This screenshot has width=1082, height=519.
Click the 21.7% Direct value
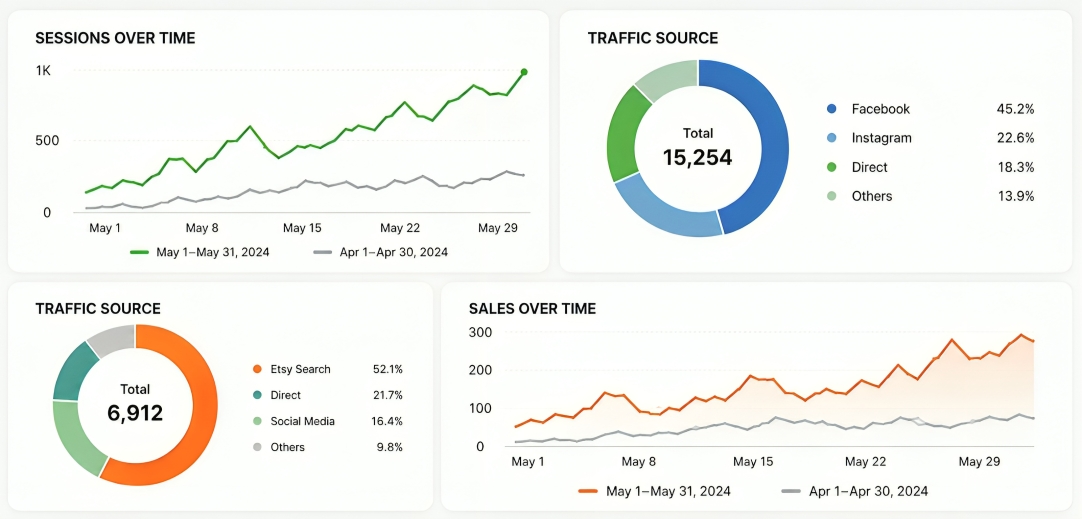tap(388, 395)
